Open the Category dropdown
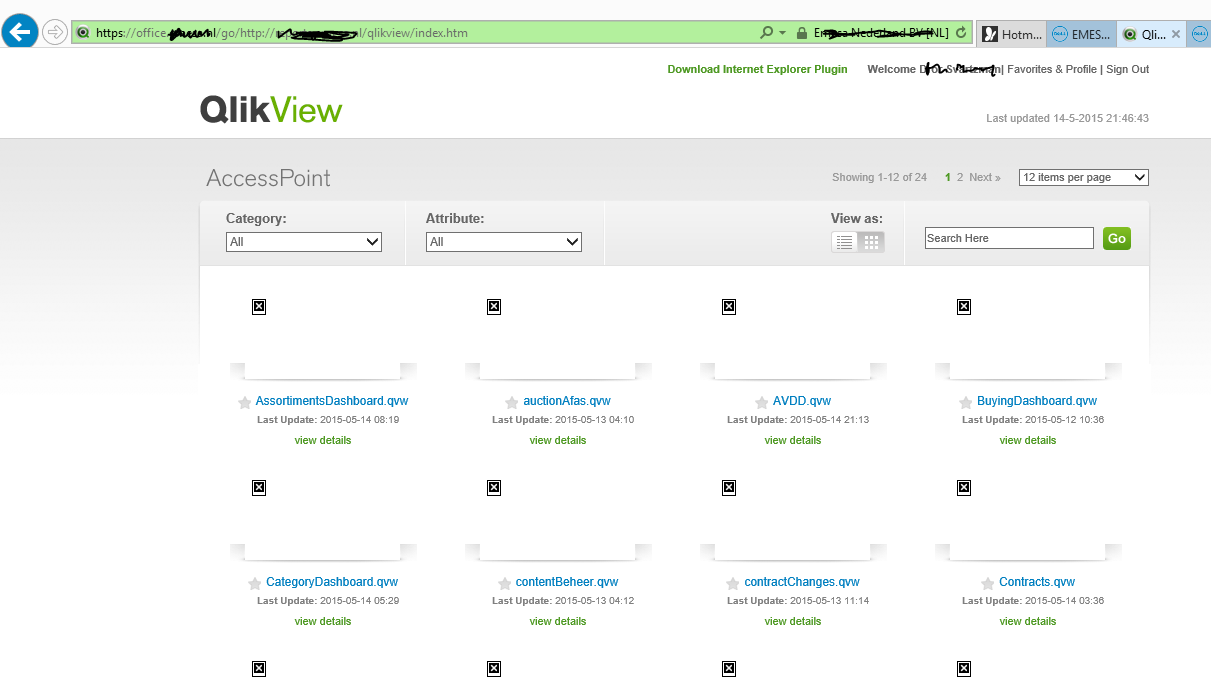This screenshot has width=1211, height=696. point(304,242)
